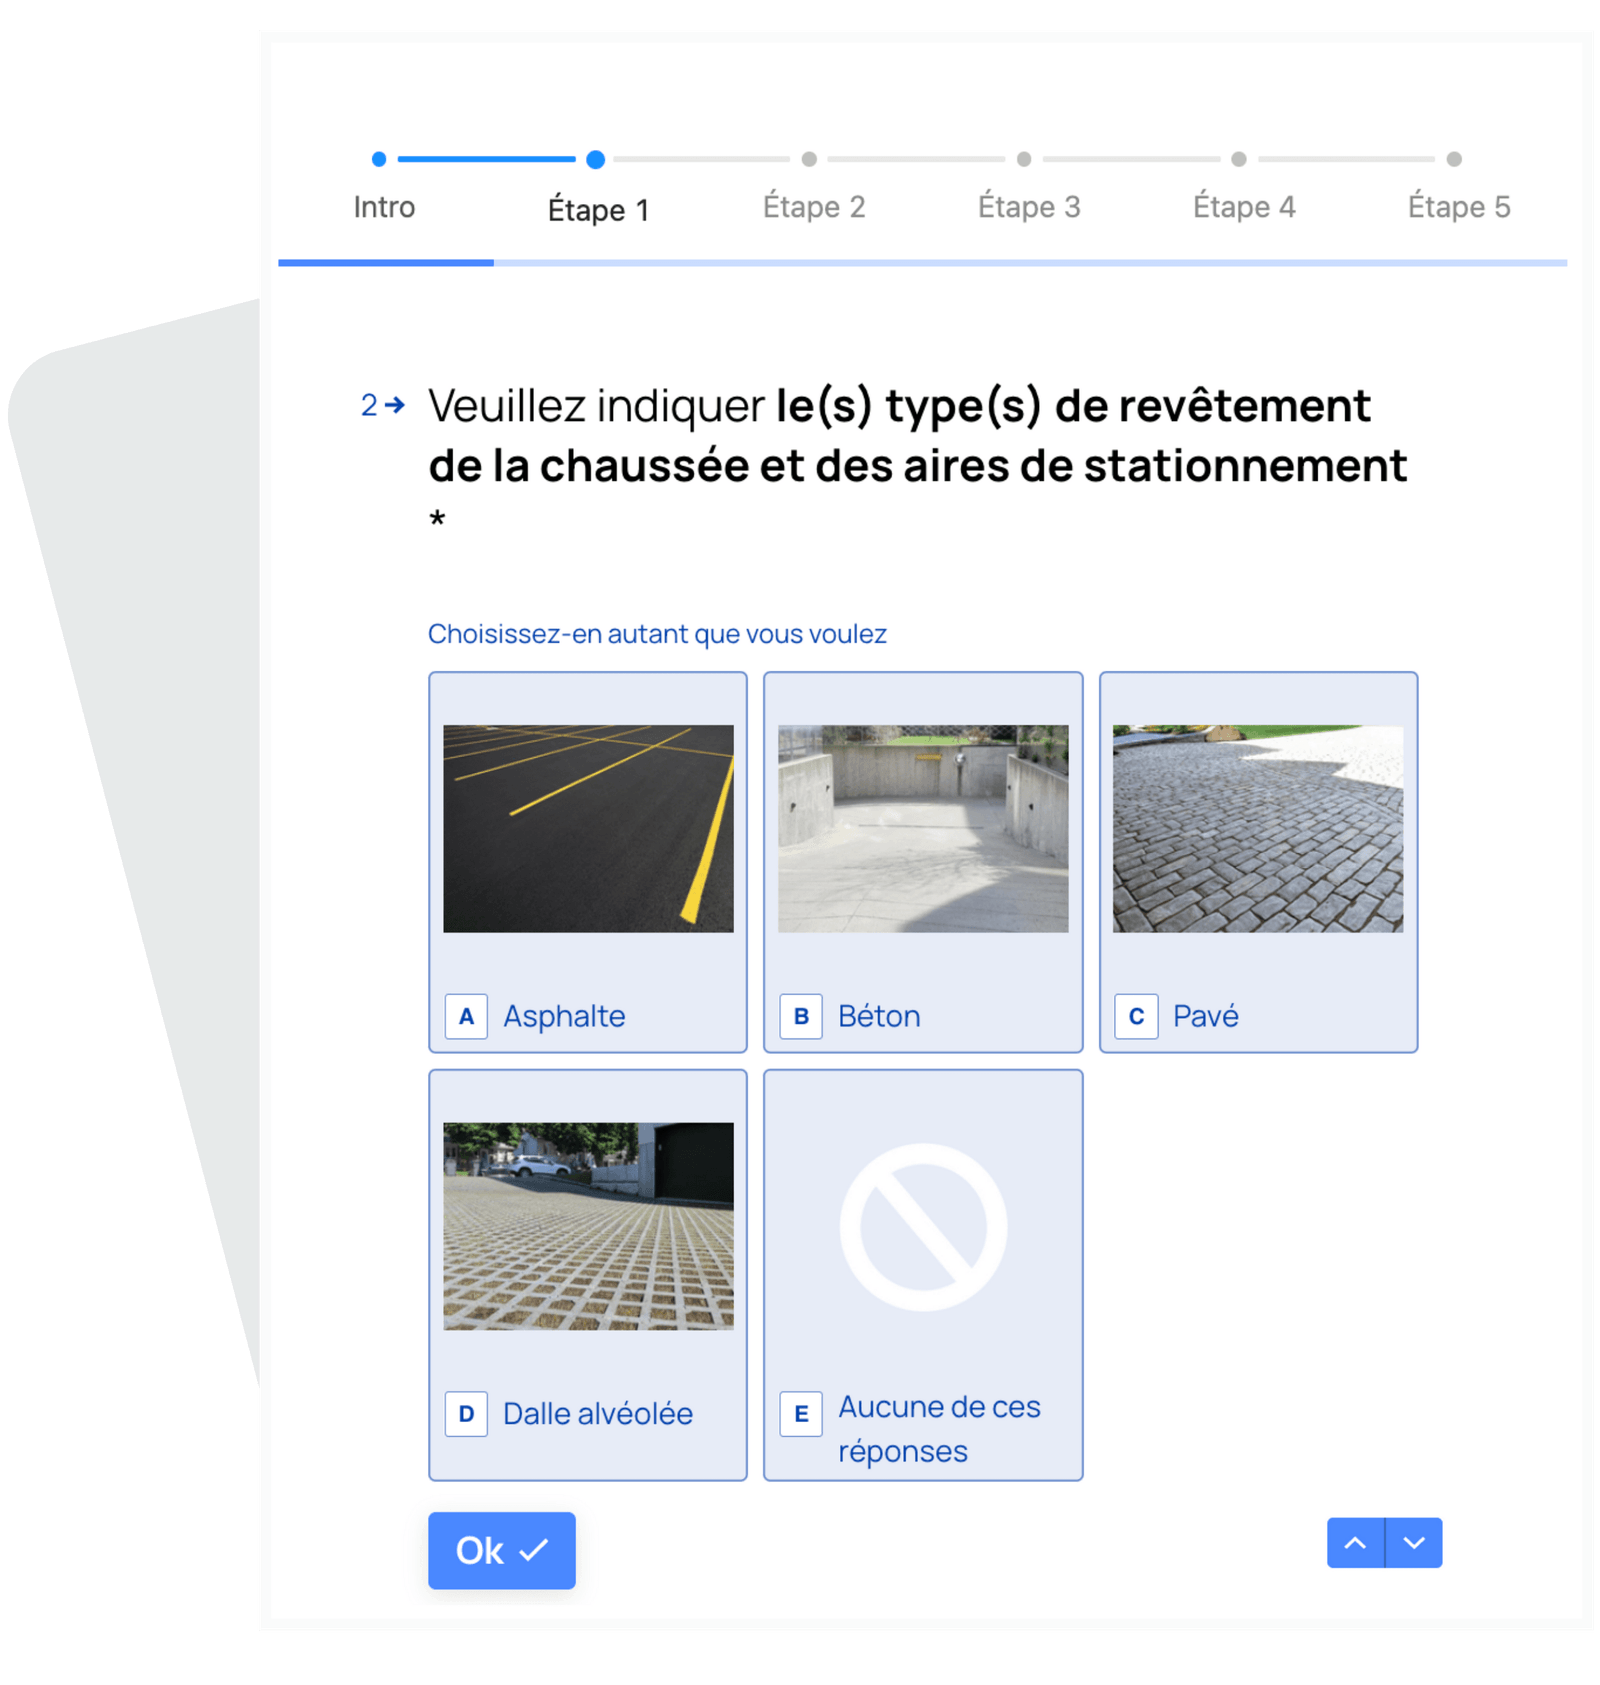
Task: Click the blue arrow beside question number 2
Action: 396,405
